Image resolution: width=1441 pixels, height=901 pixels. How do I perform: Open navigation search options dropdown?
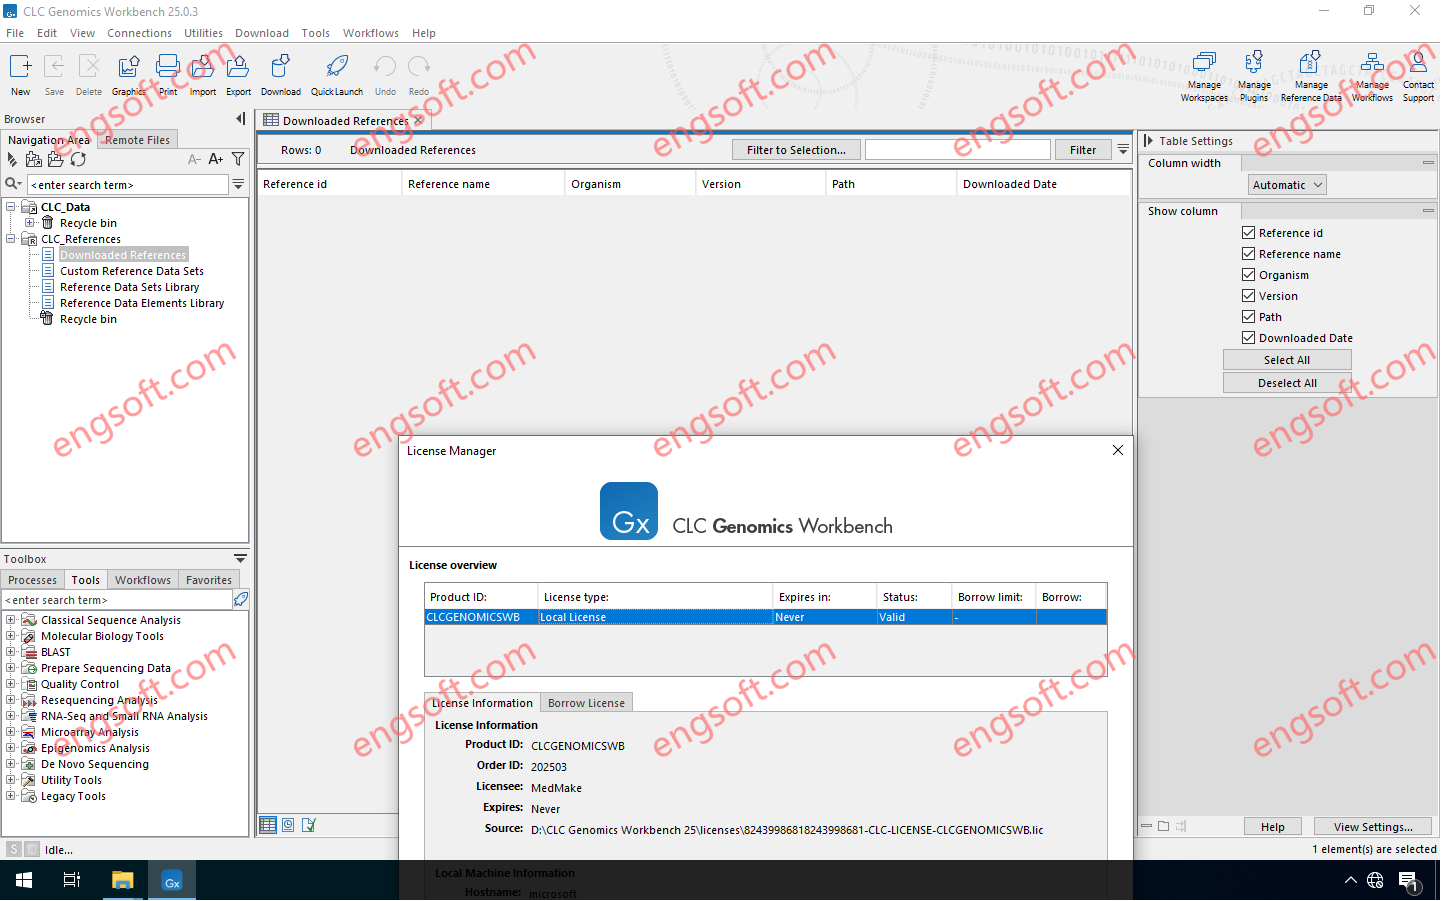click(x=238, y=184)
